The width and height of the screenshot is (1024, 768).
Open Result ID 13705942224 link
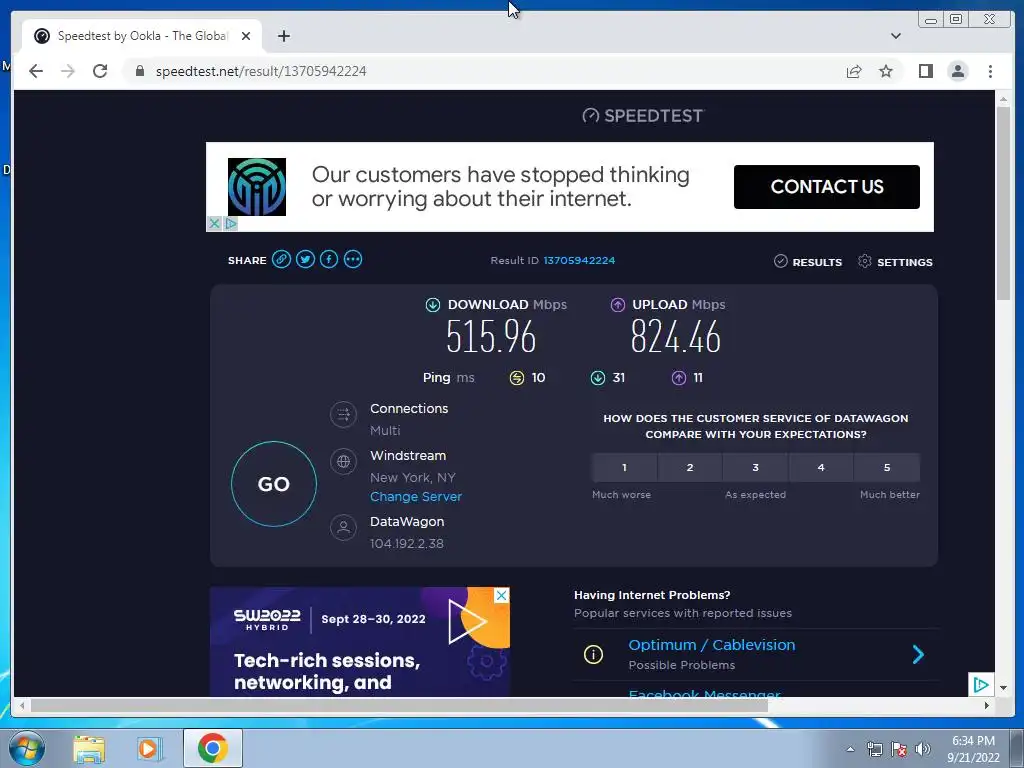tap(579, 260)
